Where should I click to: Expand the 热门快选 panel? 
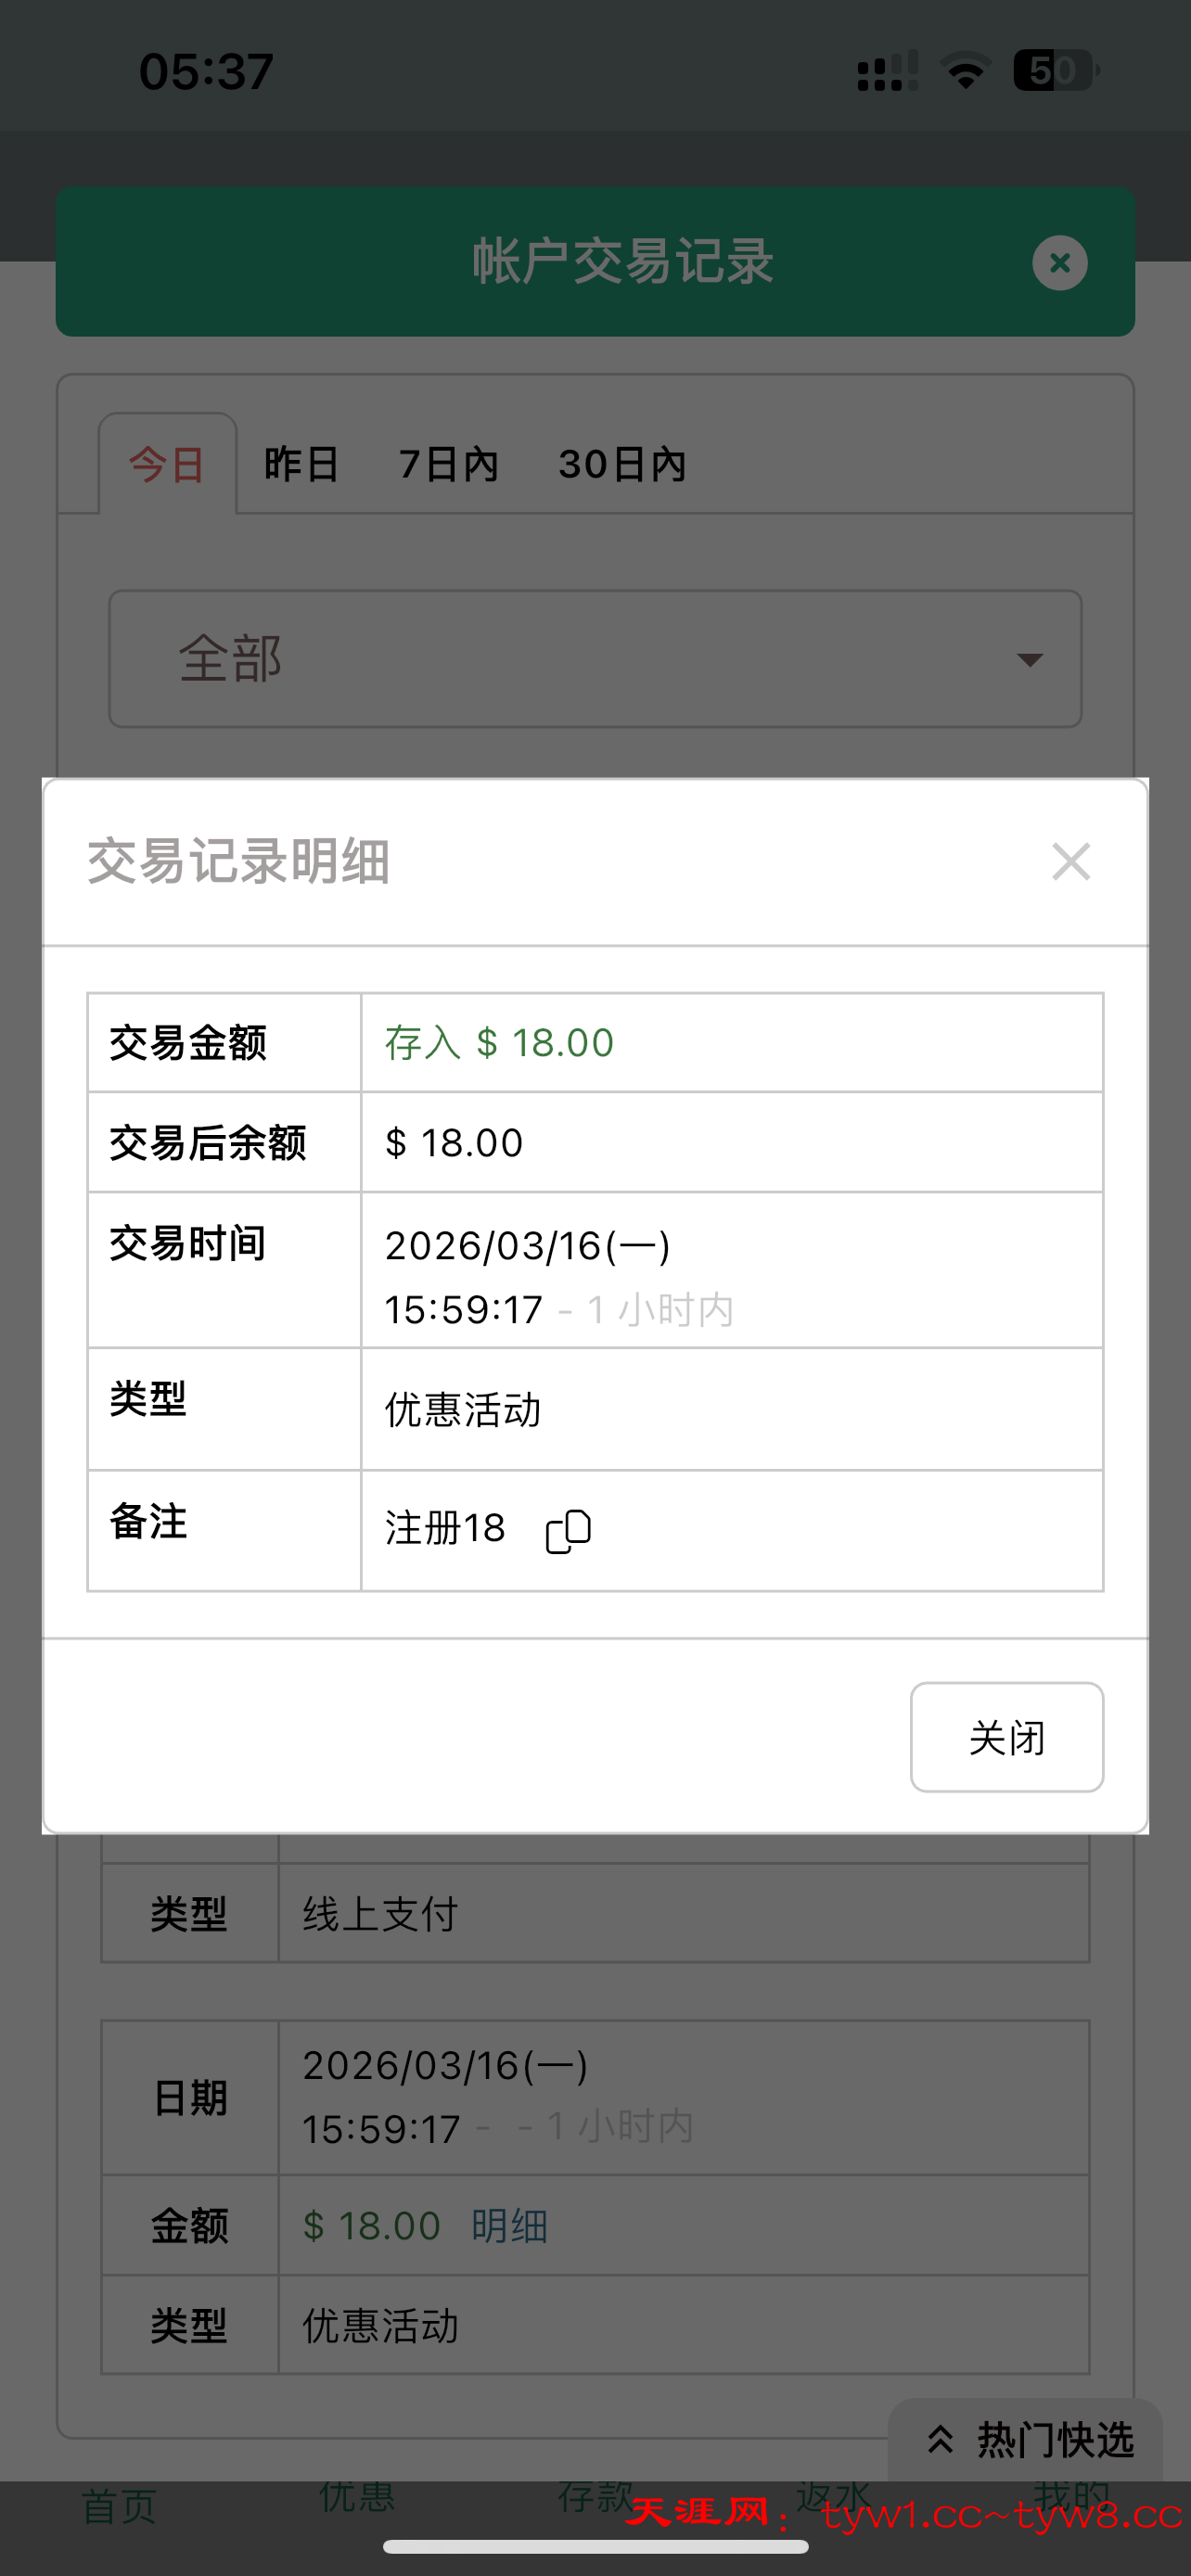[x=1053, y=2440]
